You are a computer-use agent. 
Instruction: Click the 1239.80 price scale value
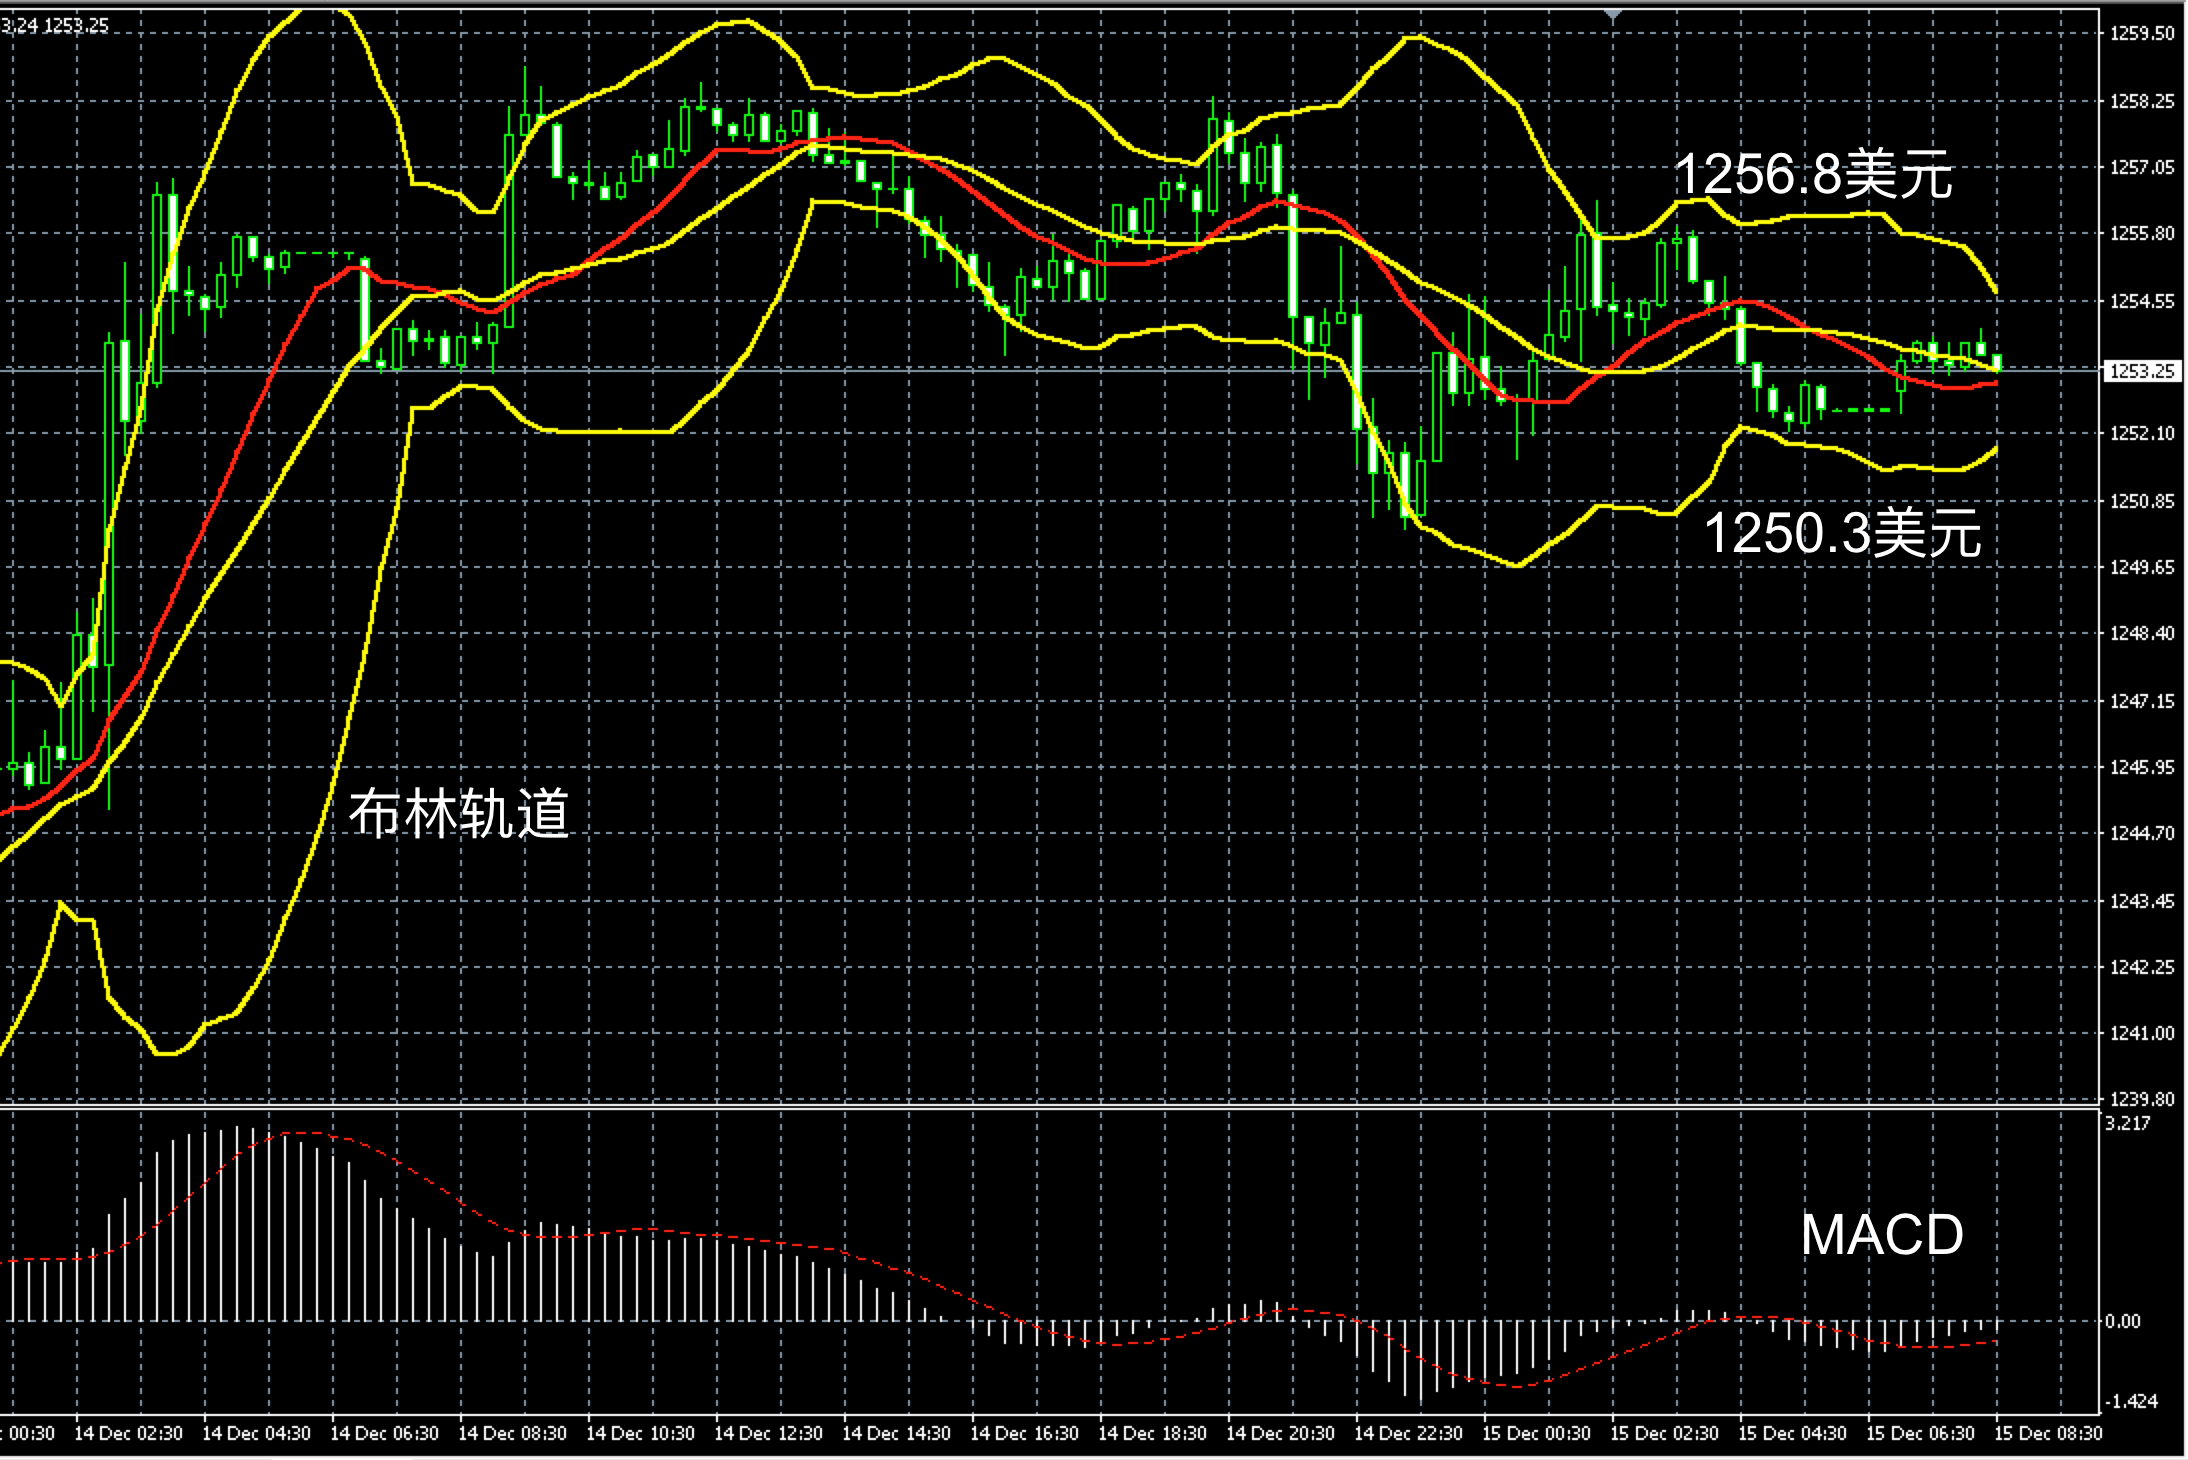coord(2142,1099)
